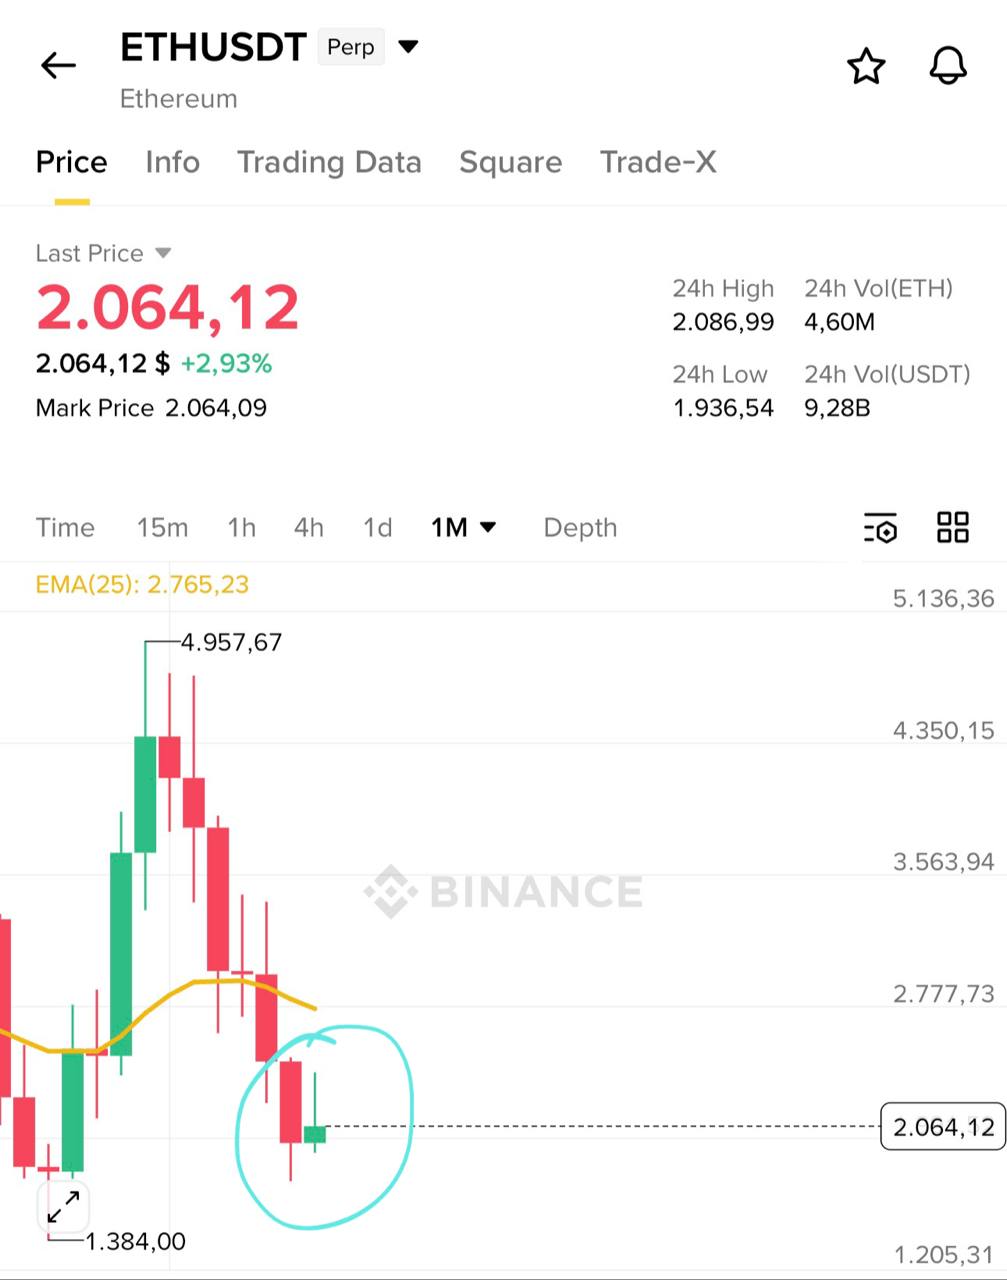Open price alert bell icon
This screenshot has width=1007, height=1280.
click(x=948, y=67)
